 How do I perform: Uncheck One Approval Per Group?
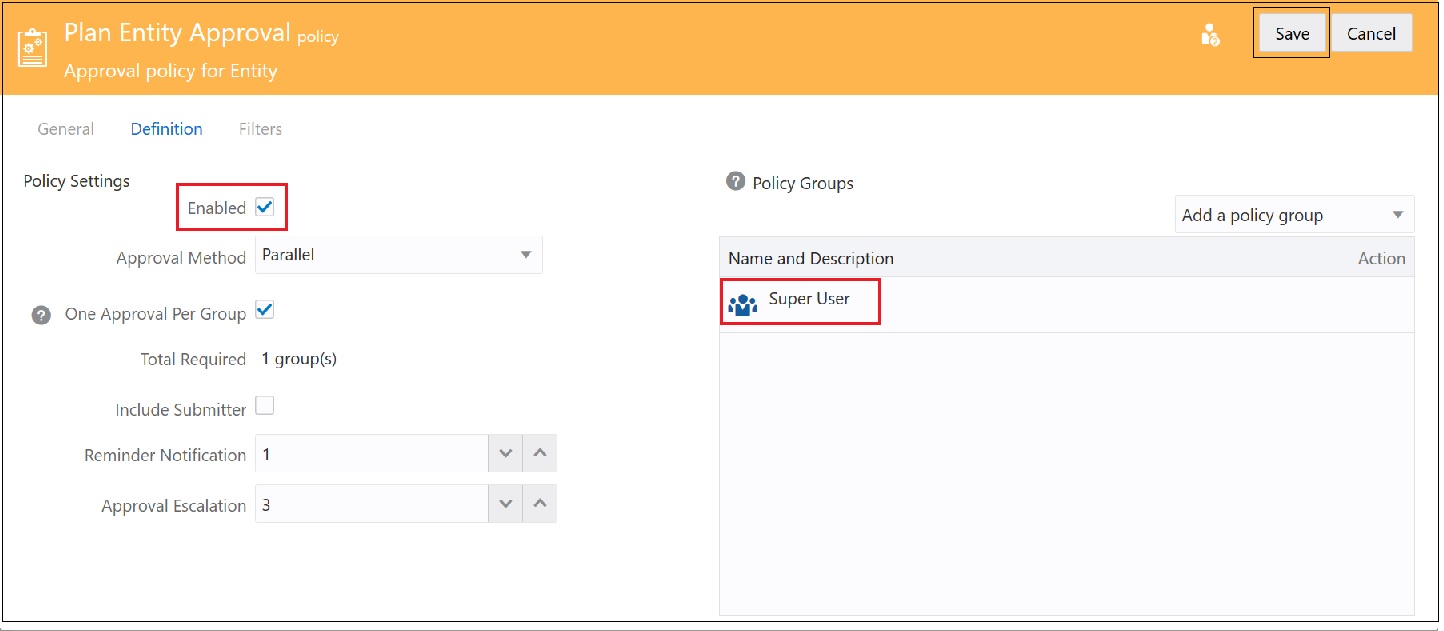pos(265,310)
